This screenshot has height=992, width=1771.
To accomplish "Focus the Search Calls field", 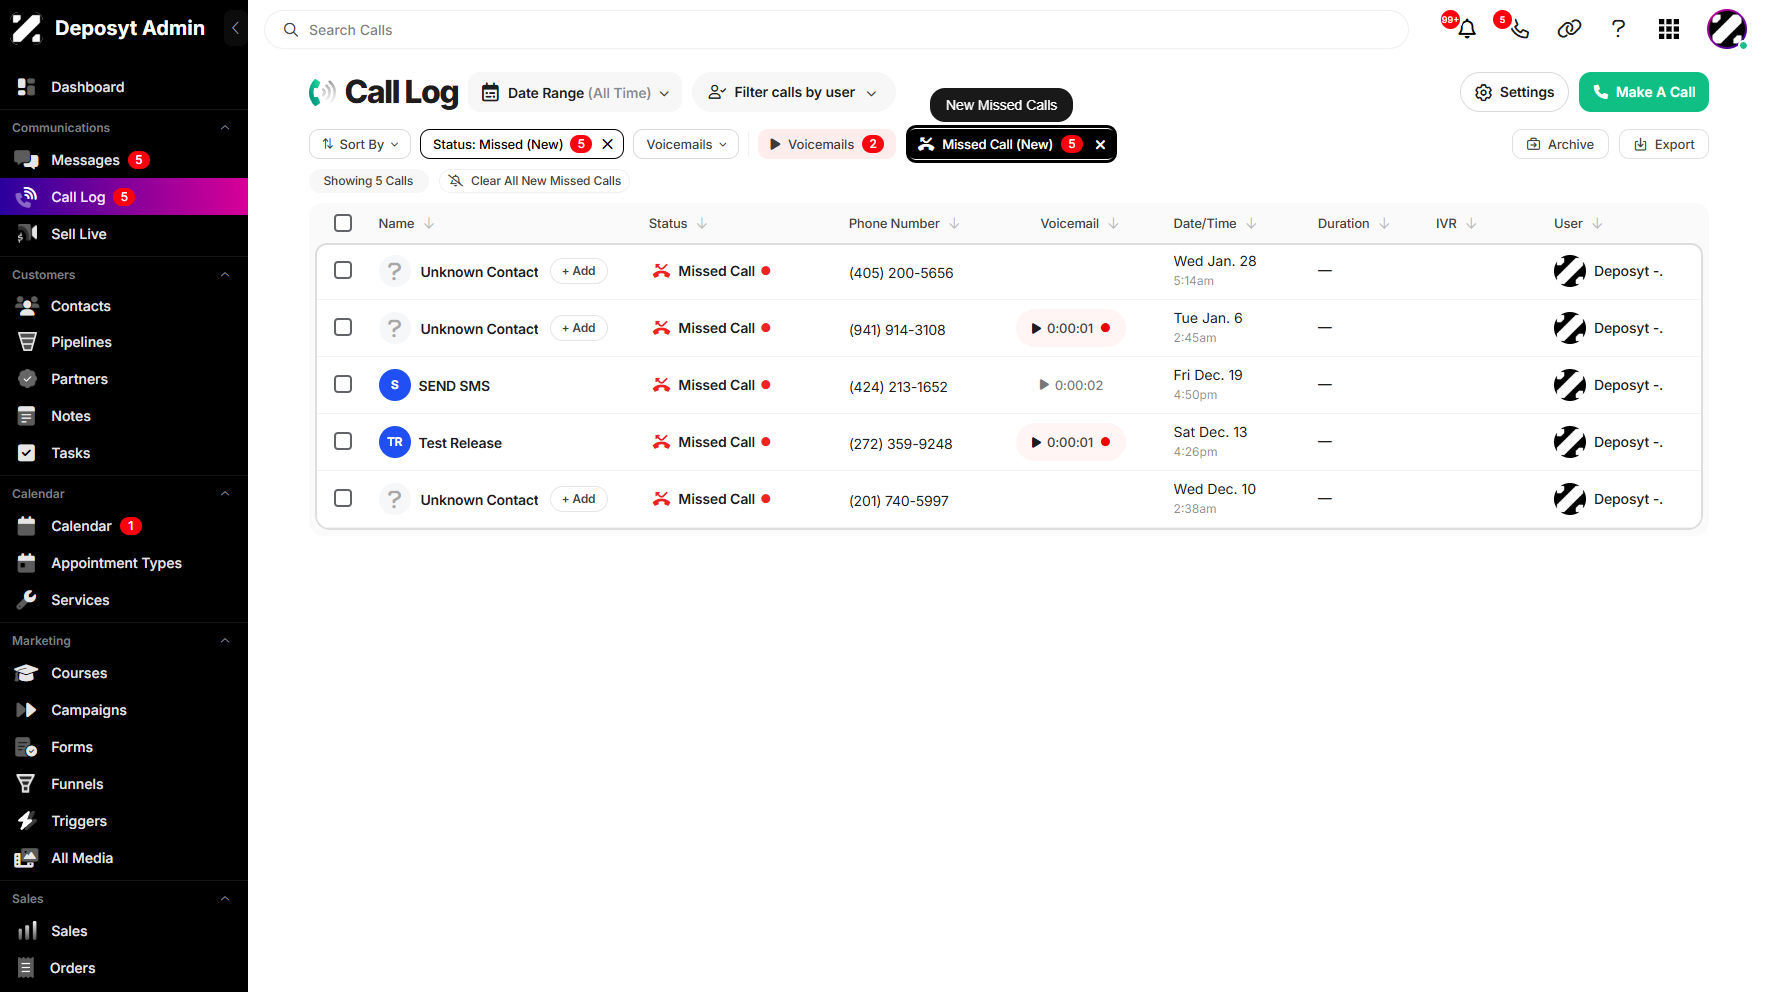I will pos(836,30).
